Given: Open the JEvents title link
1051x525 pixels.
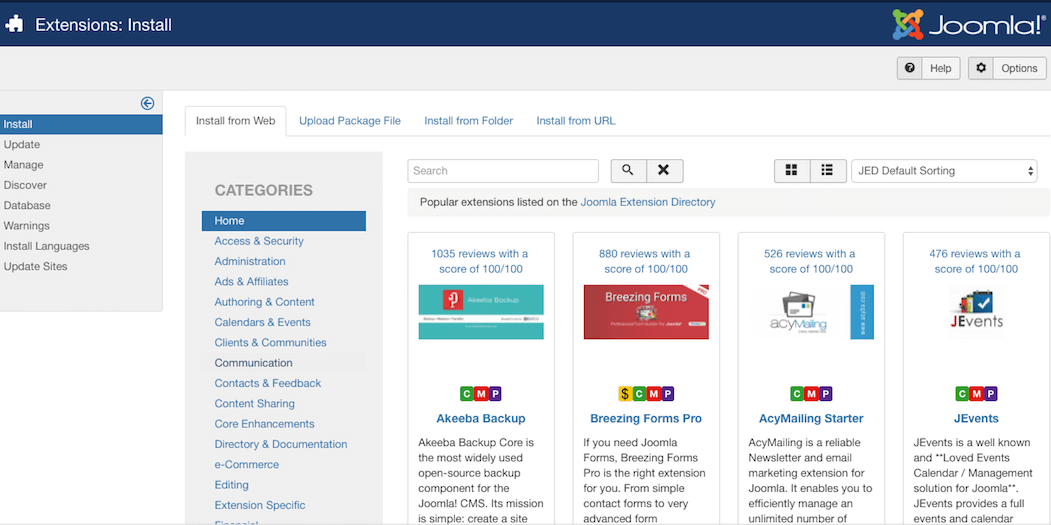Looking at the screenshot, I should pos(977,418).
